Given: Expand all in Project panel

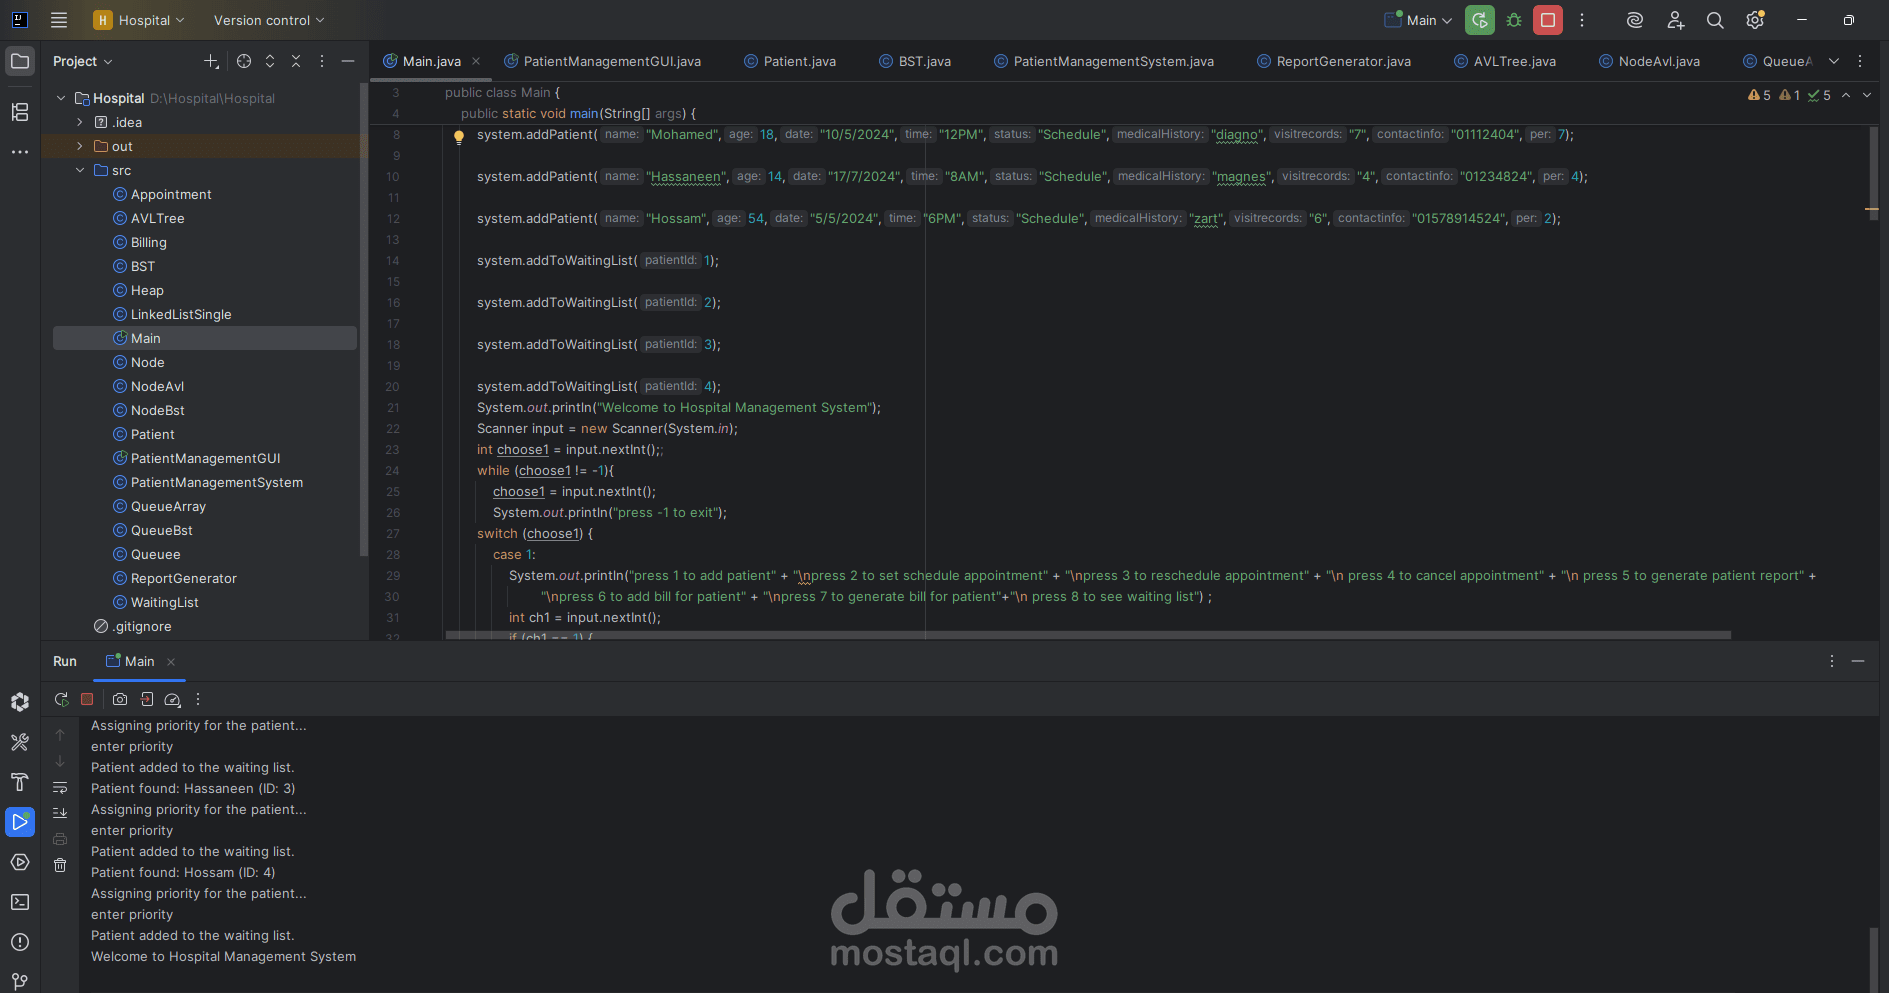Looking at the screenshot, I should coord(270,61).
